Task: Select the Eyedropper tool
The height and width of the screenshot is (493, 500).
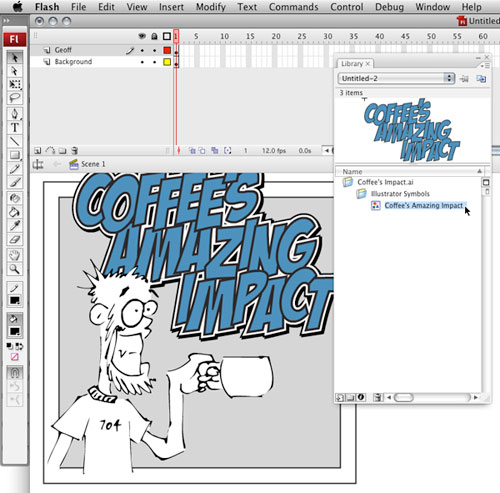Action: click(x=15, y=225)
